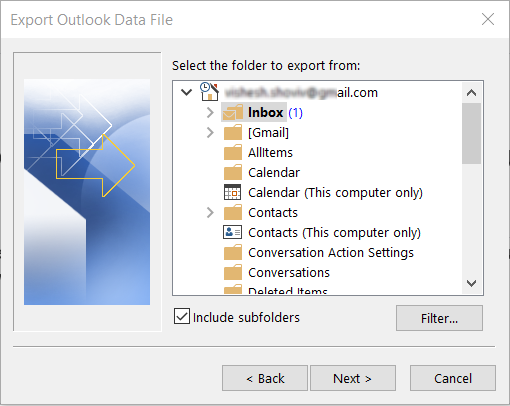Click the Conversation Action Settings folder icon
This screenshot has height=406, width=510.
coord(233,252)
